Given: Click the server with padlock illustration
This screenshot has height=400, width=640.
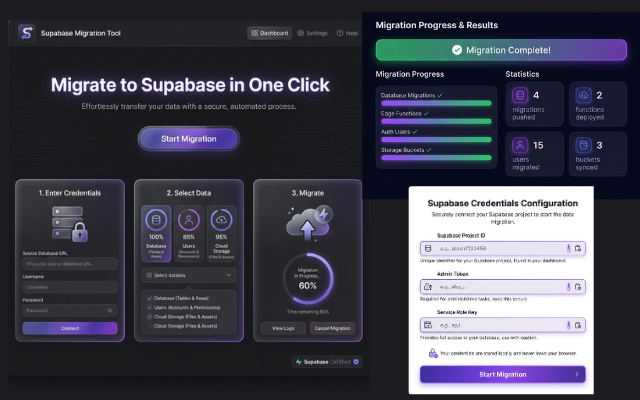Looking at the screenshot, I should 70,224.
